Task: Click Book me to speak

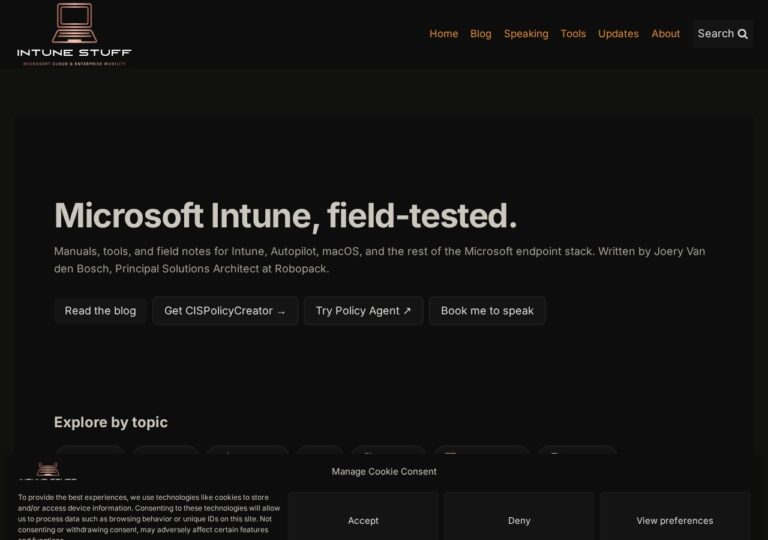Action: [487, 311]
